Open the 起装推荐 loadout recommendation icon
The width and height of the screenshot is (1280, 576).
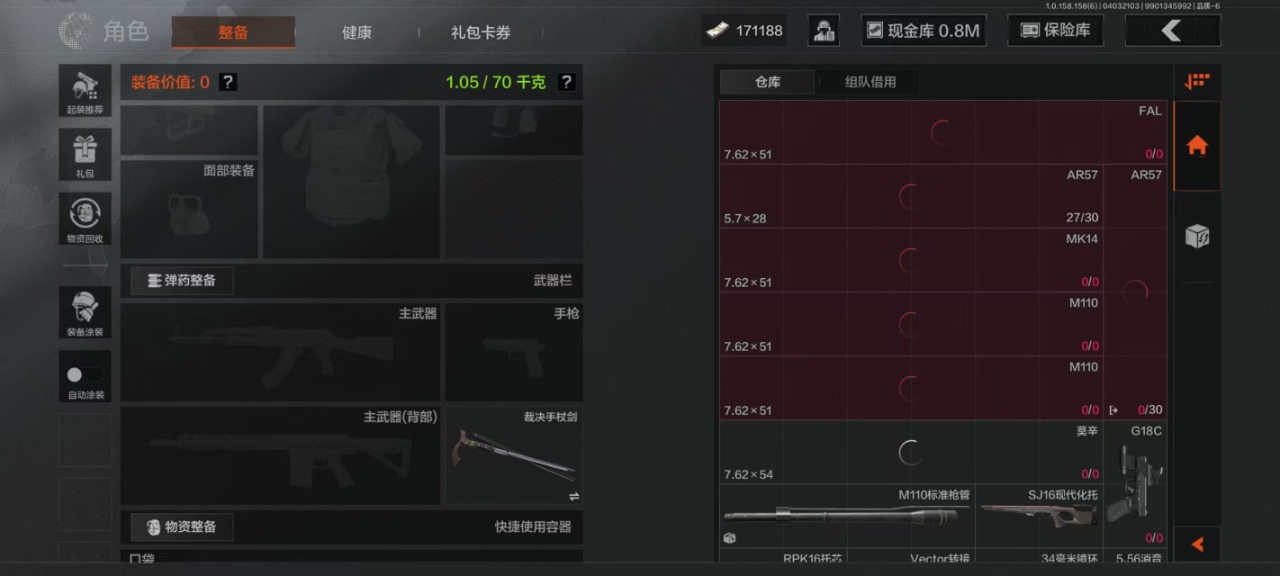point(85,91)
